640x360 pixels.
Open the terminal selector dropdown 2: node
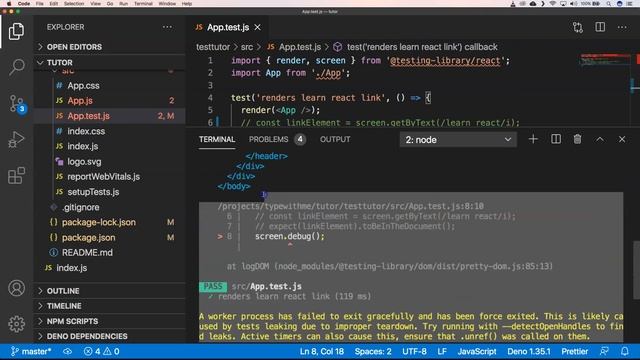pyautogui.click(x=458, y=140)
